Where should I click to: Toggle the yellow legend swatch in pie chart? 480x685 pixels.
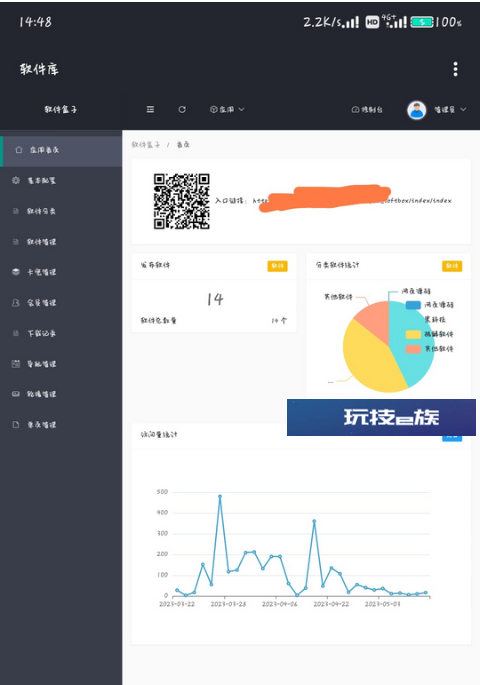(x=413, y=335)
